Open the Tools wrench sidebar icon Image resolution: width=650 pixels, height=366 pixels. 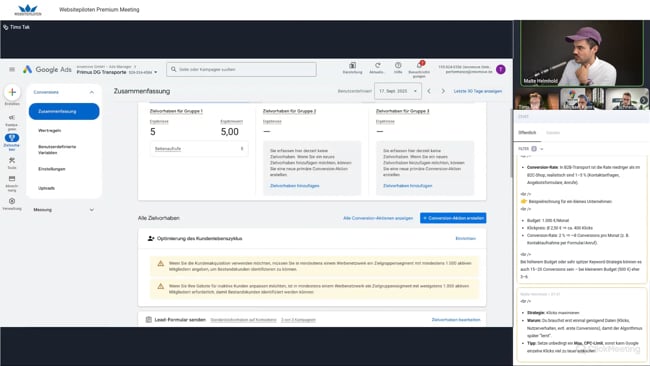point(12,160)
